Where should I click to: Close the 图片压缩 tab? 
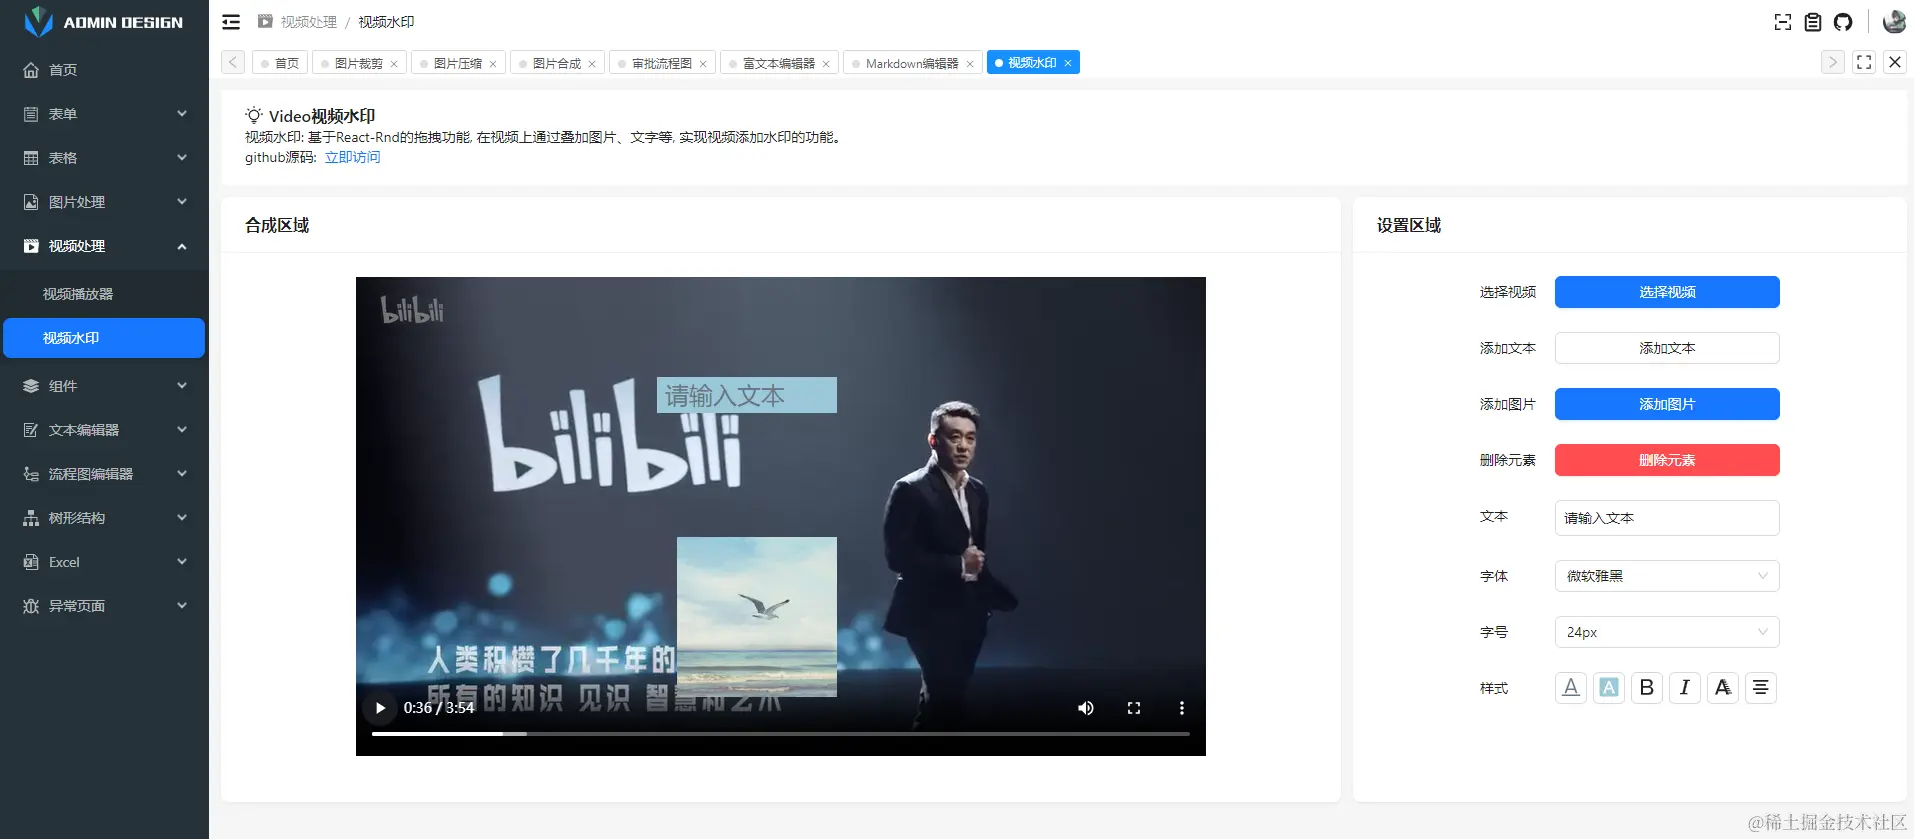click(x=493, y=64)
